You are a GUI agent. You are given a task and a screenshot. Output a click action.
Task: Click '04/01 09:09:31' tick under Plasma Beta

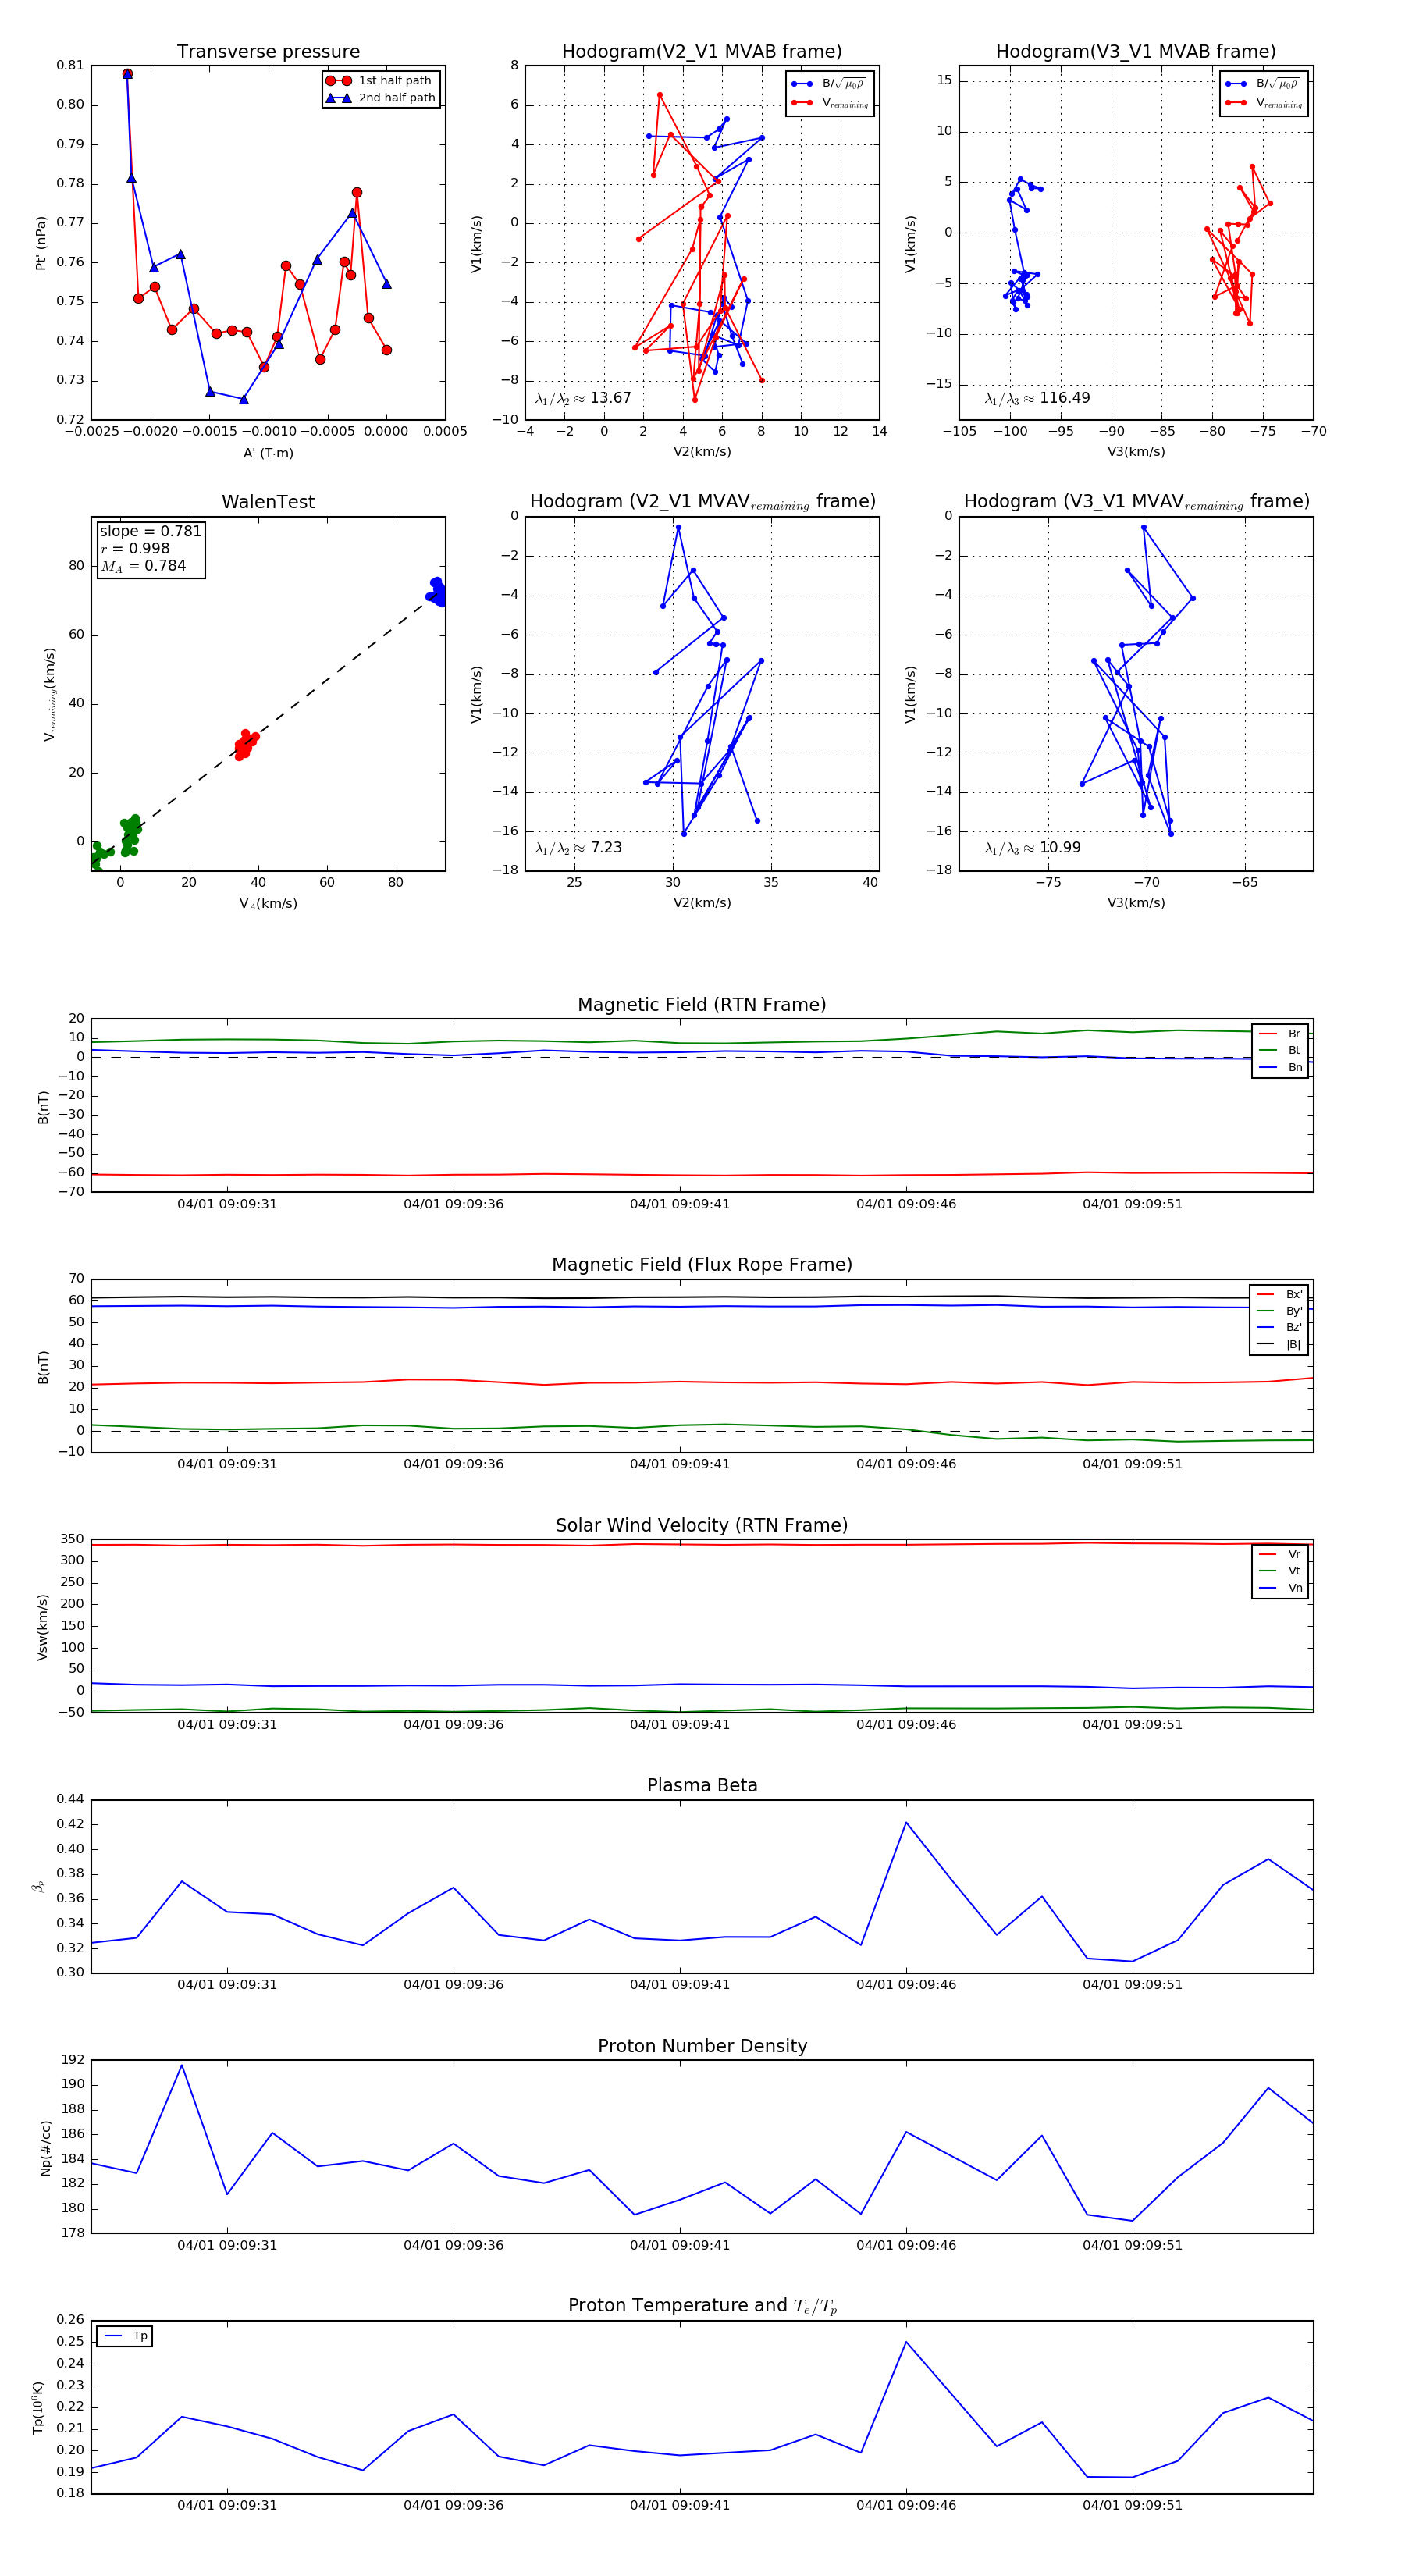[x=227, y=1984]
